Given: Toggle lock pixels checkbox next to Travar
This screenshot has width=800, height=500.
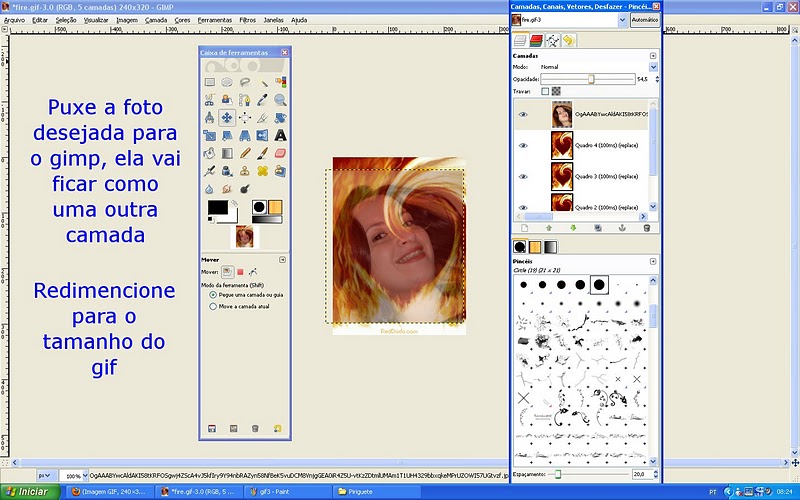Looking at the screenshot, I should 545,91.
